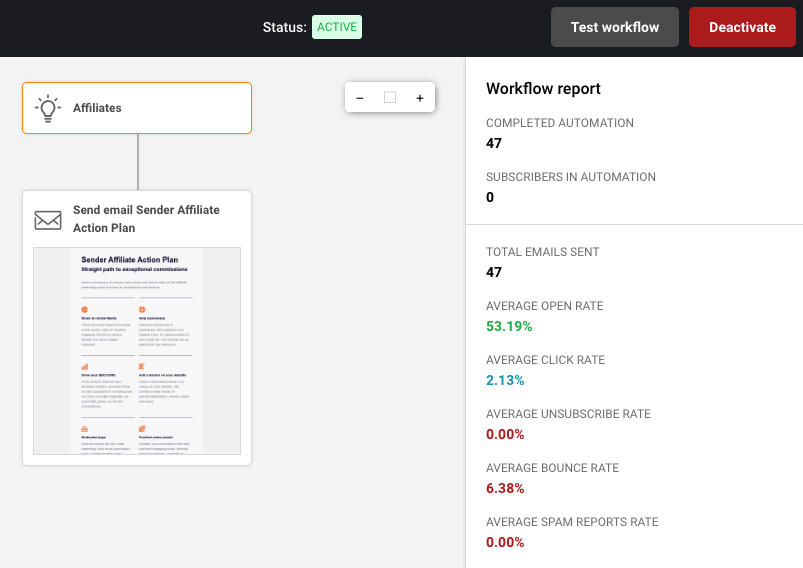Click the 2.13% average click rate
803x568 pixels.
[505, 380]
